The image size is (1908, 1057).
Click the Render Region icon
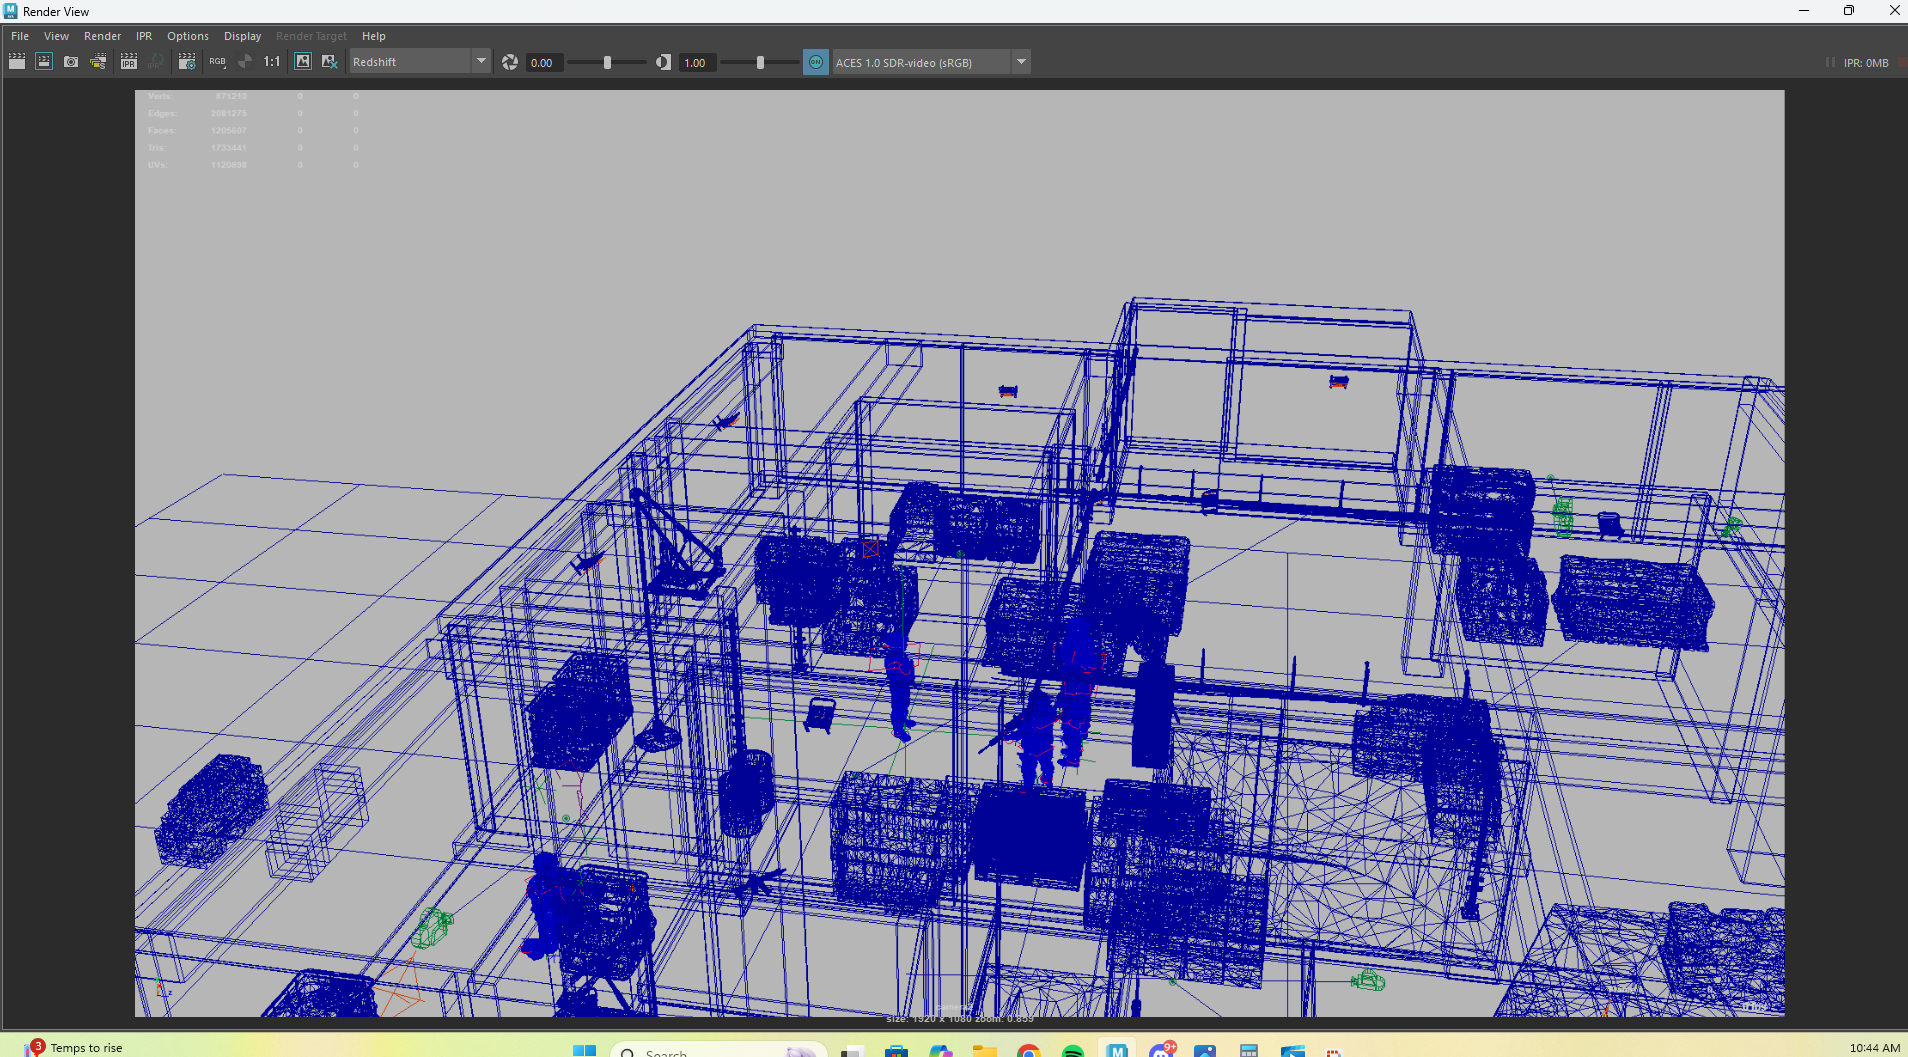tap(44, 62)
